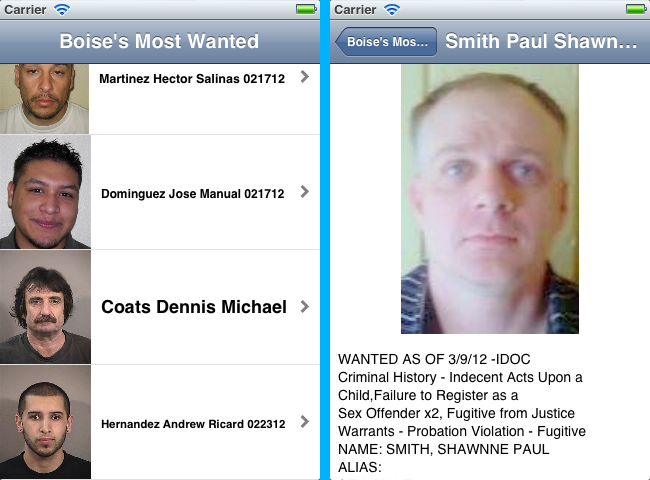Viewport: 650px width, 480px height.
Task: Expand Dominguez Jose Manual row chevron
Action: tap(305, 192)
